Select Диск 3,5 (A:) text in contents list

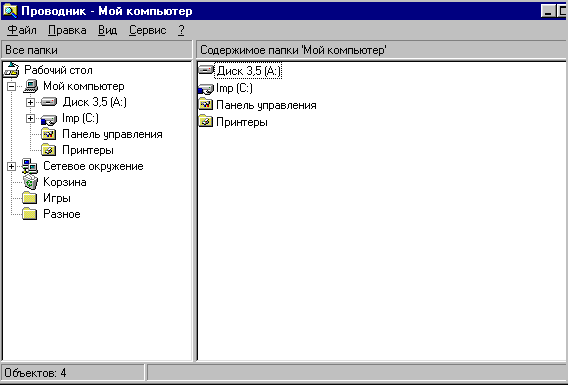coord(248,71)
